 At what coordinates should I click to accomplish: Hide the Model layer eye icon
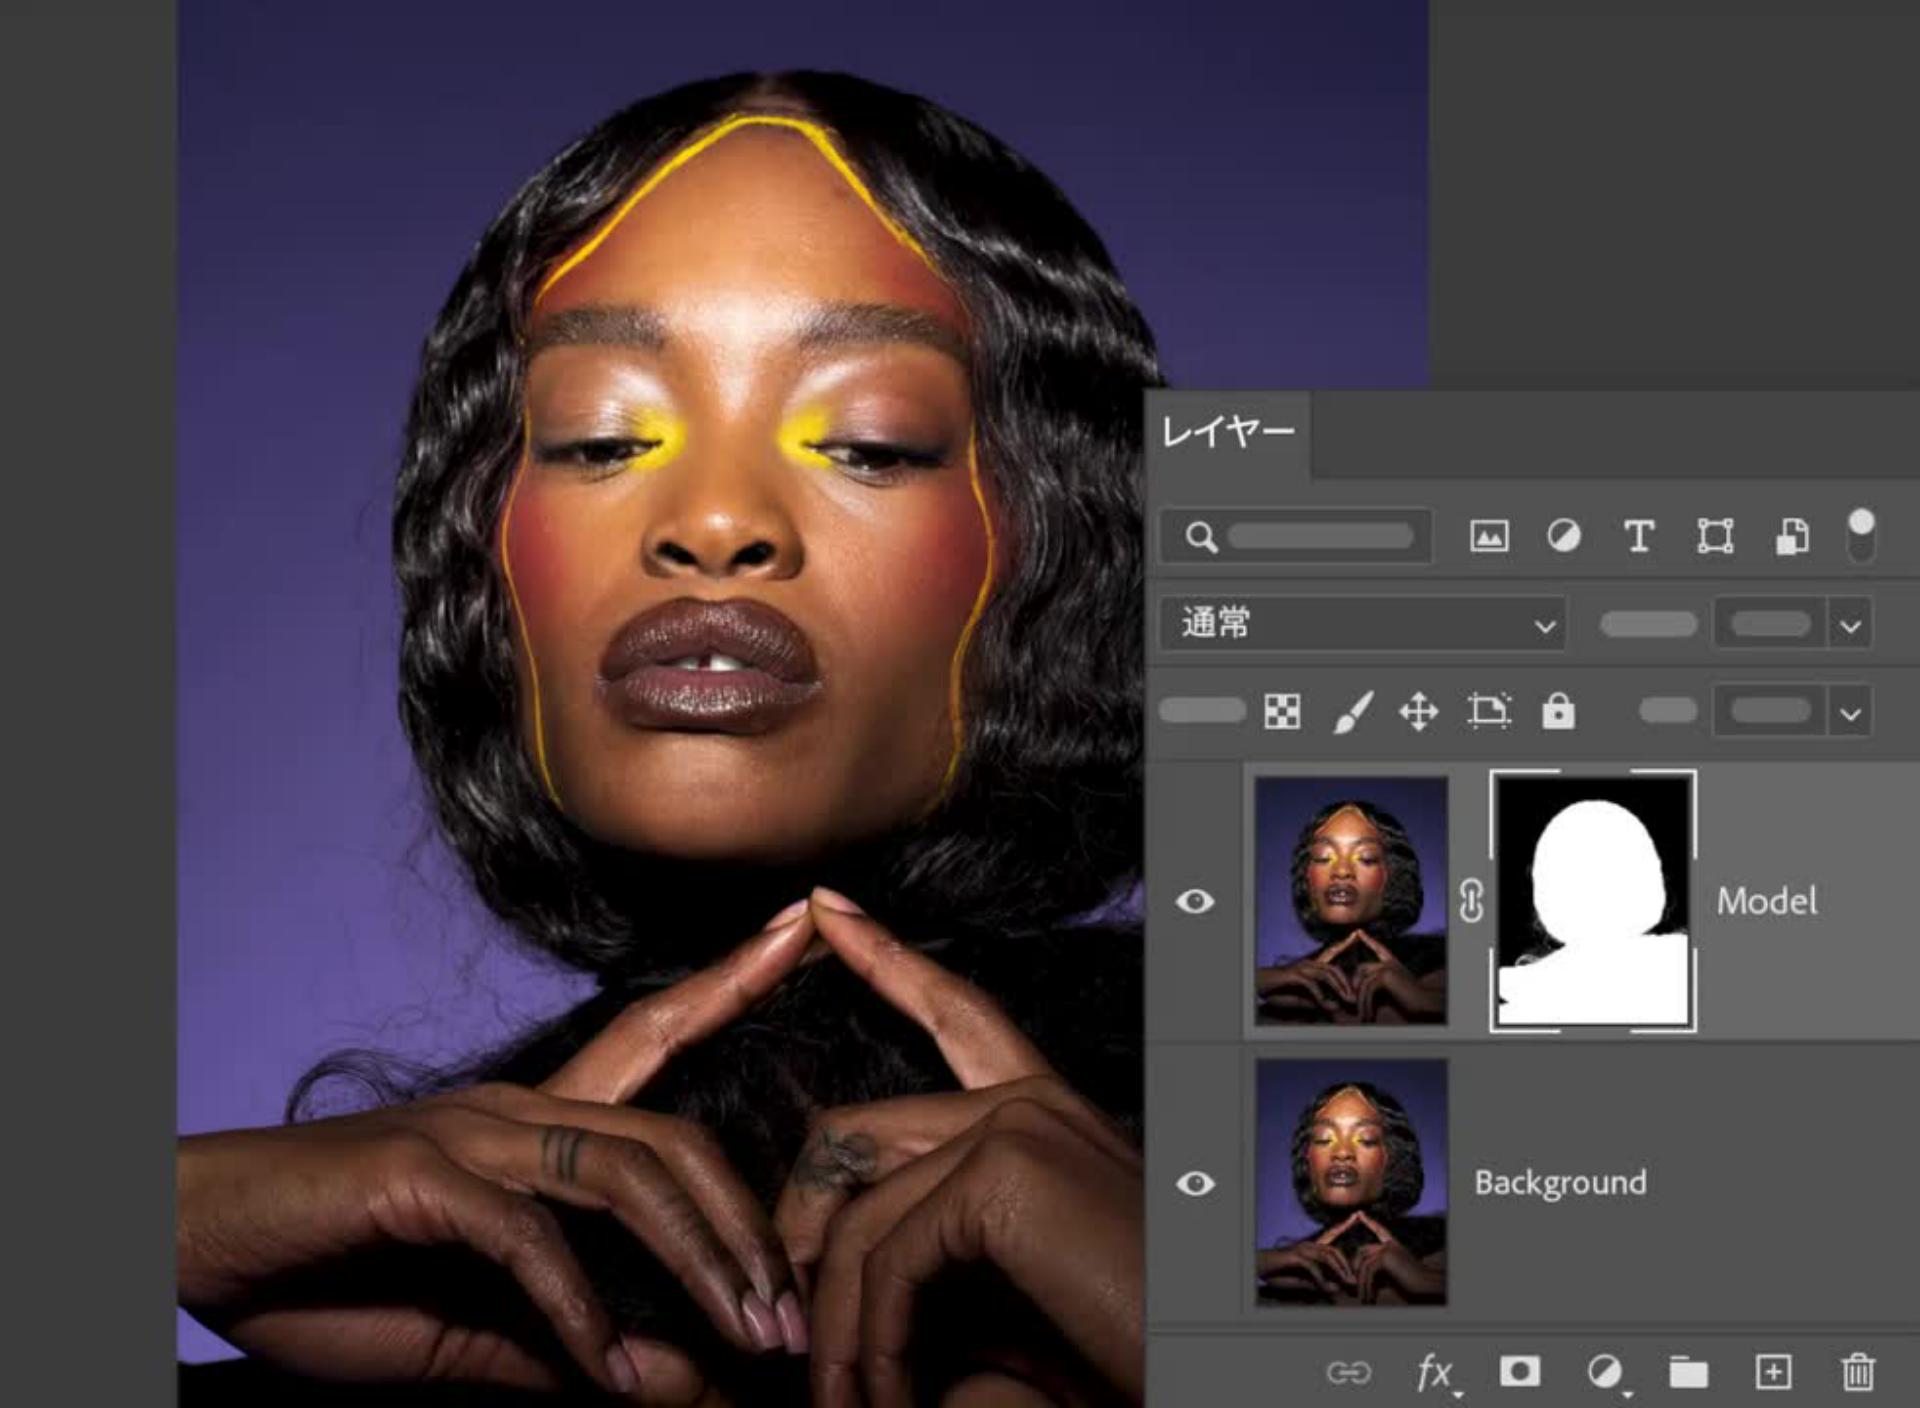click(1195, 901)
